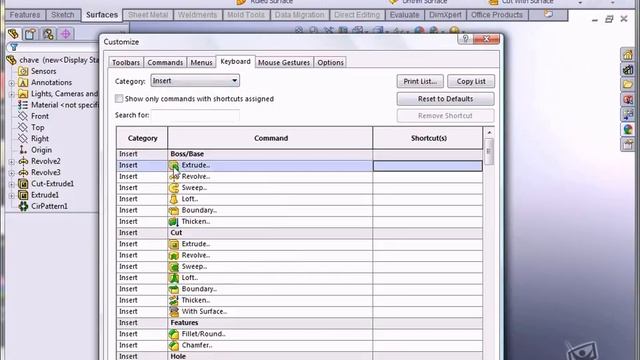Sort by the Shortcut(s) column header

[x=428, y=138]
